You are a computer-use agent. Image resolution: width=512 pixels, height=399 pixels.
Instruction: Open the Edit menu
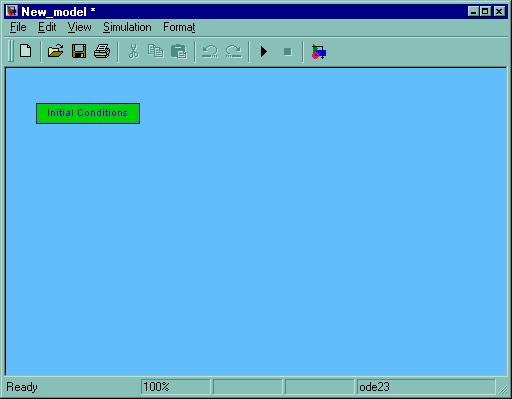[47, 27]
